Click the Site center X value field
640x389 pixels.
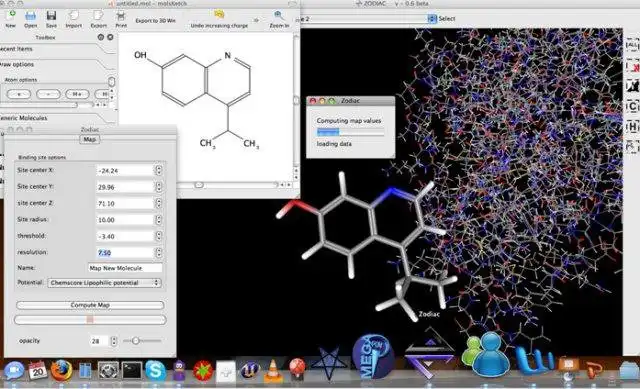pyautogui.click(x=125, y=171)
